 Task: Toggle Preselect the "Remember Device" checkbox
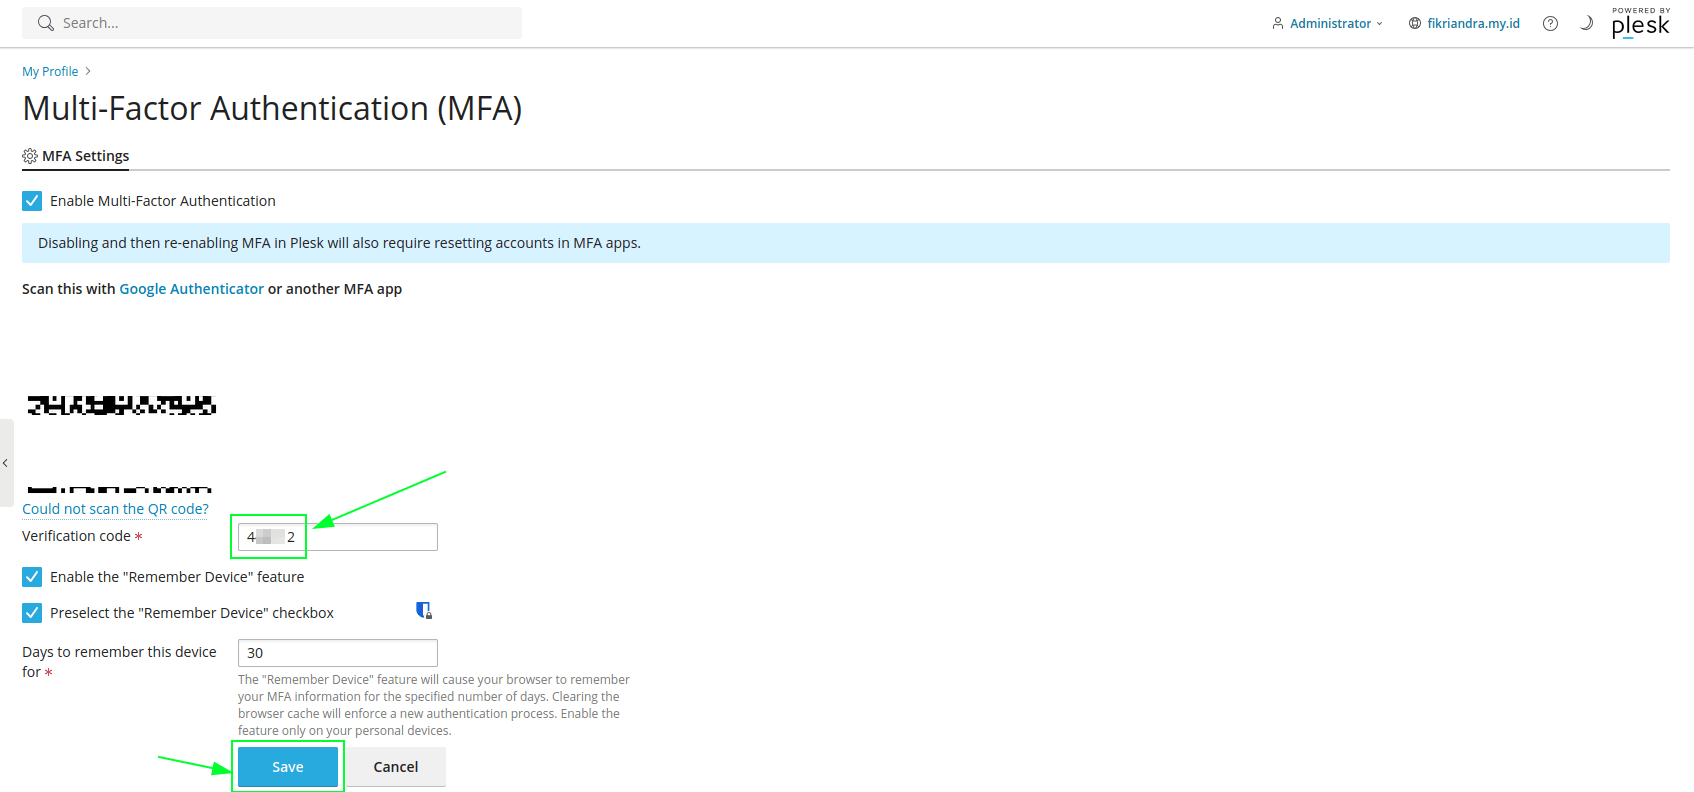pos(32,613)
